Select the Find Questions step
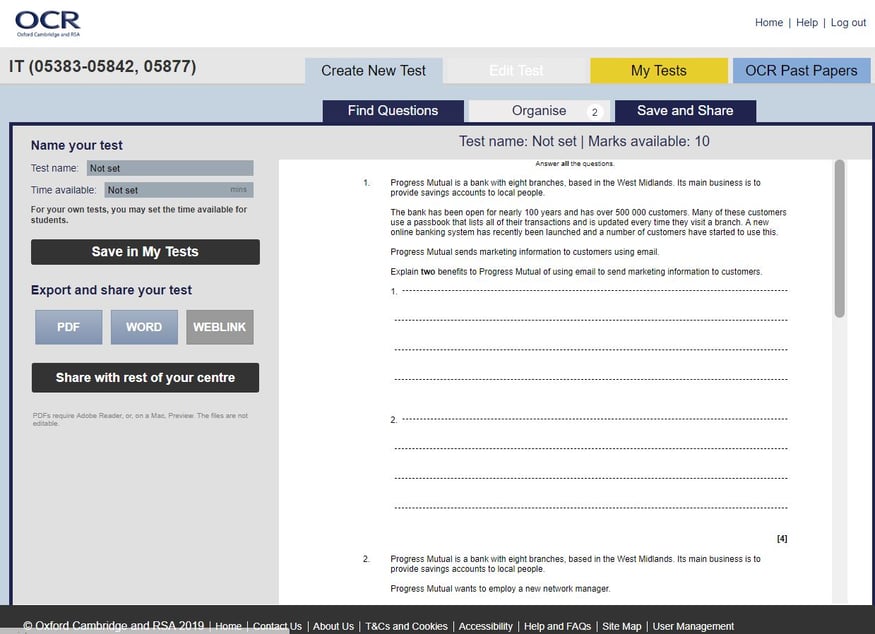The width and height of the screenshot is (875, 634). point(393,111)
